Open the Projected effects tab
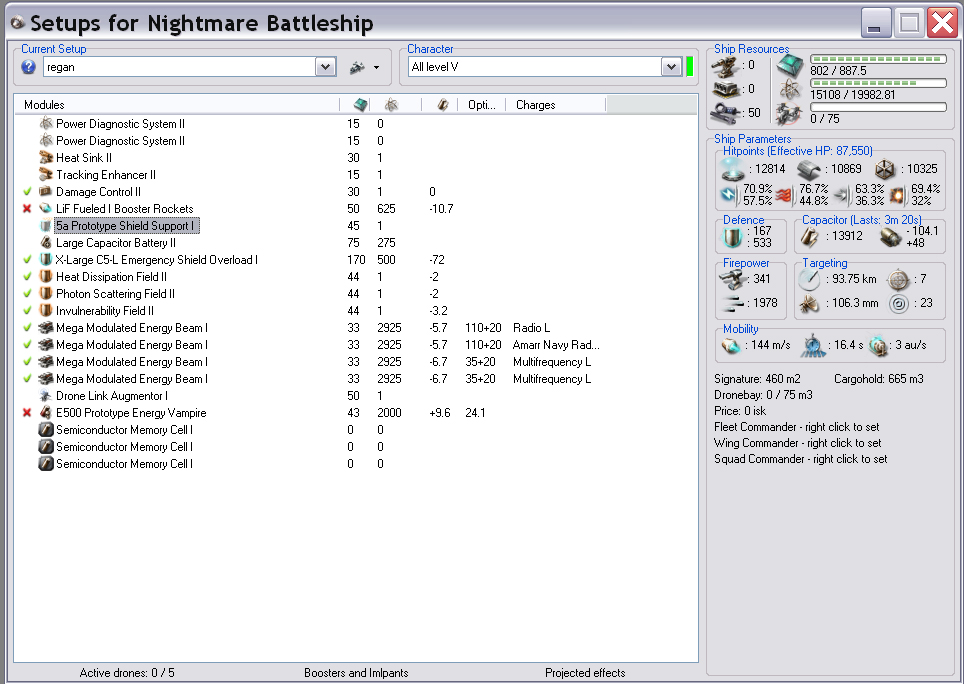This screenshot has width=964, height=684. [585, 673]
